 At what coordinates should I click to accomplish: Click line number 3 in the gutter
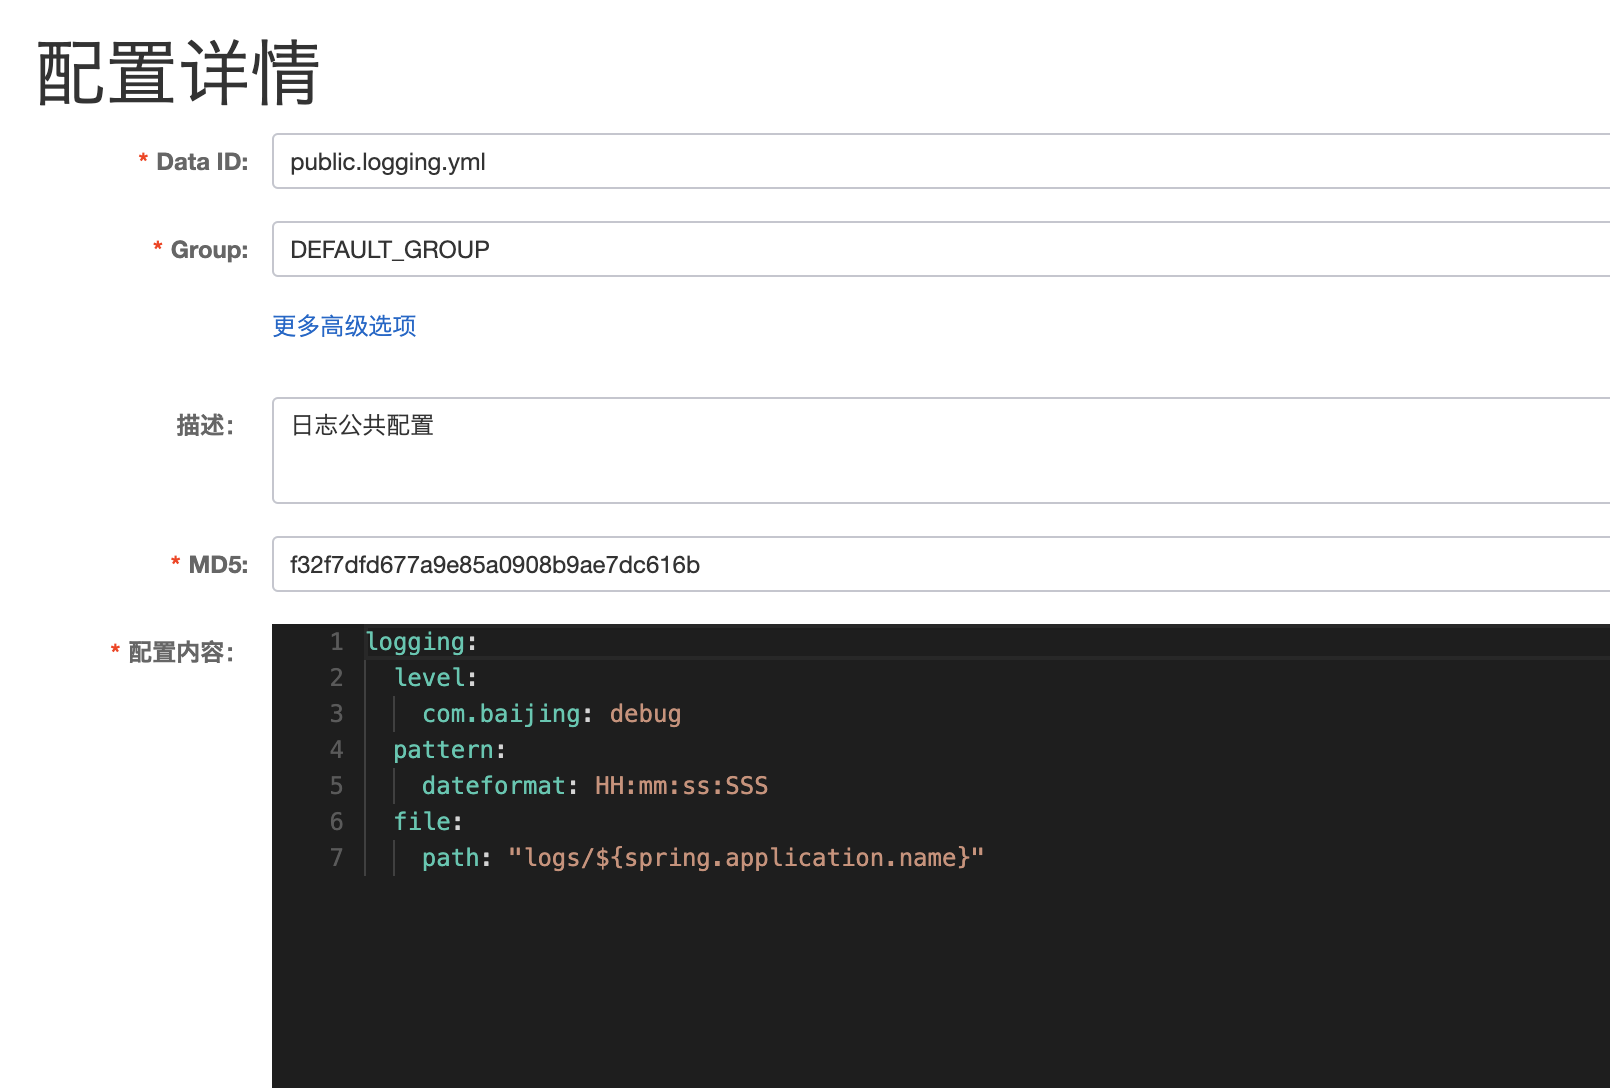(336, 713)
